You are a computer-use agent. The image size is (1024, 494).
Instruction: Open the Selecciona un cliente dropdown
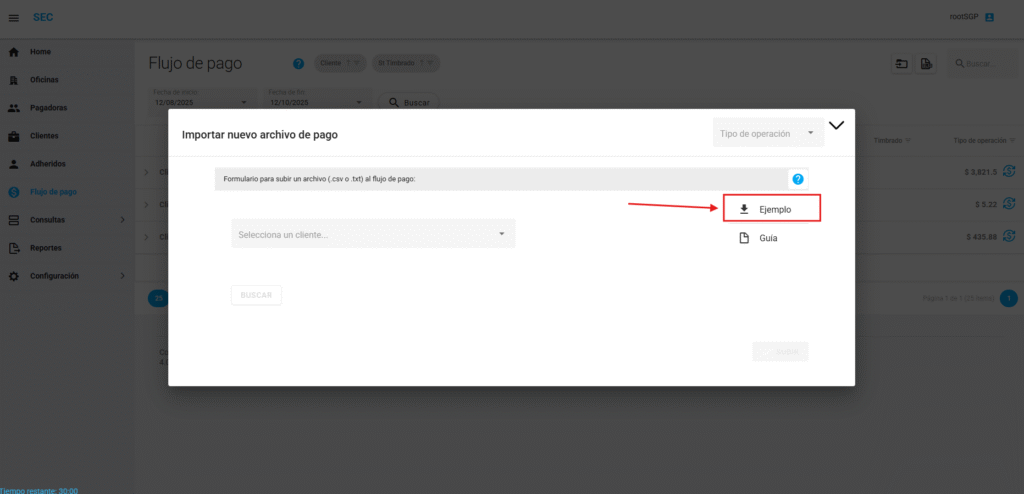(x=373, y=235)
